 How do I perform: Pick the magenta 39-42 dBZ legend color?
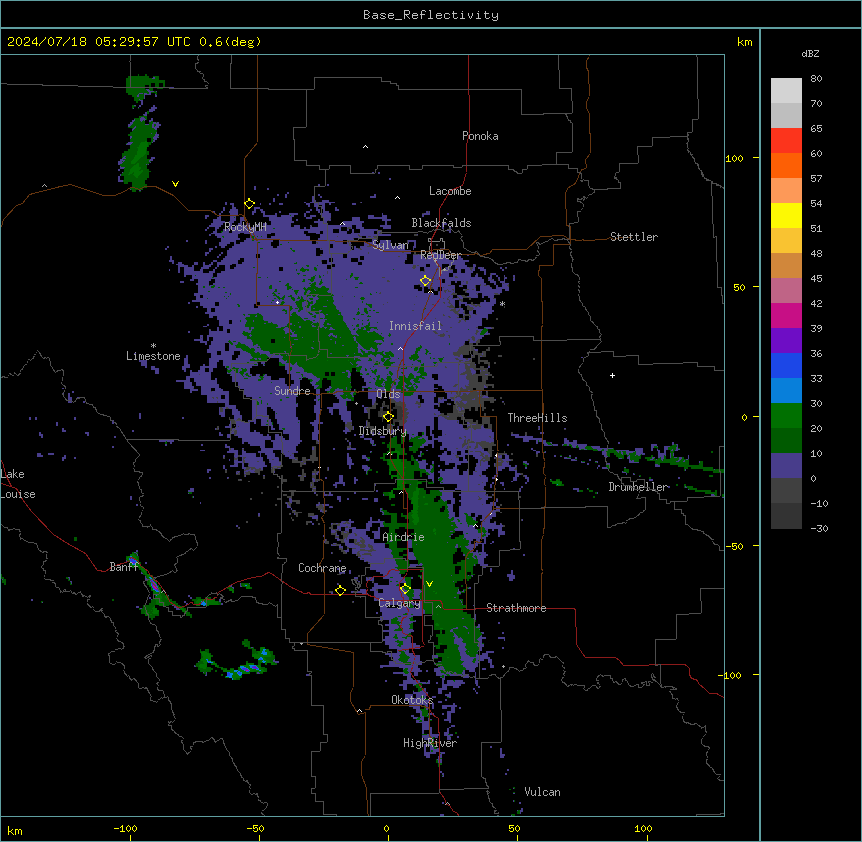coord(786,315)
